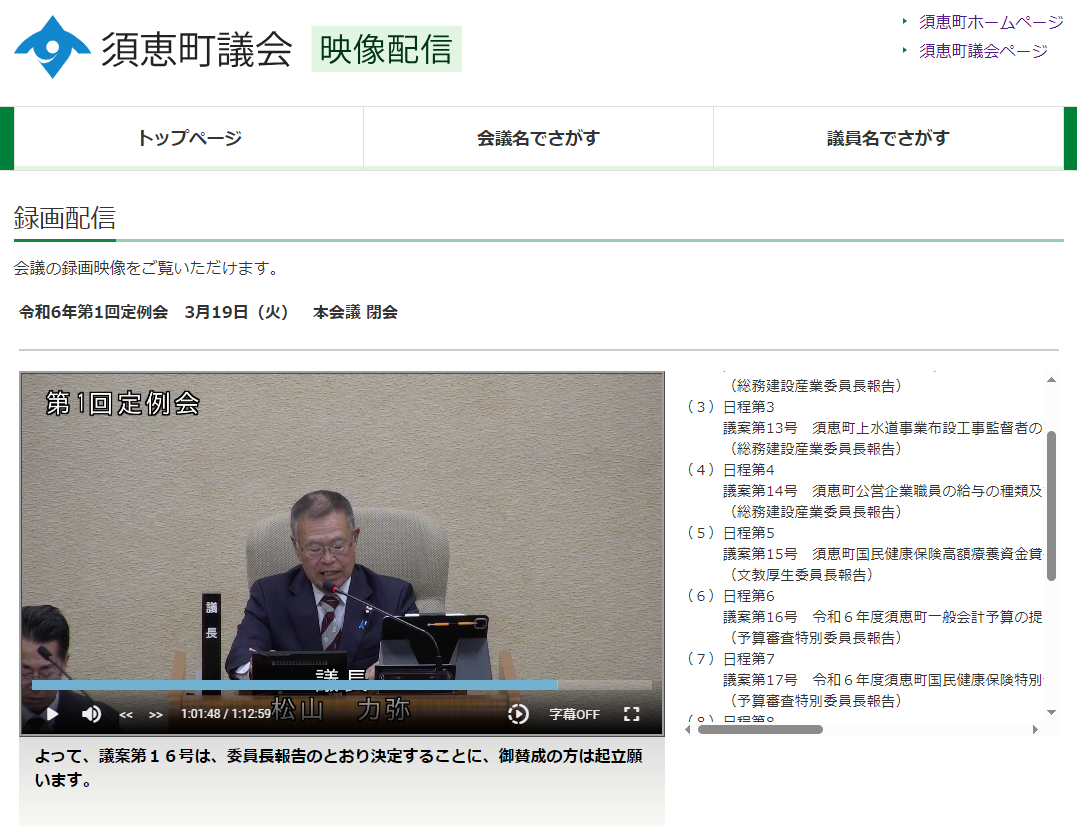Image resolution: width=1077 pixels, height=826 pixels.
Task: Click the 須恵町議会 site title
Action: point(197,49)
